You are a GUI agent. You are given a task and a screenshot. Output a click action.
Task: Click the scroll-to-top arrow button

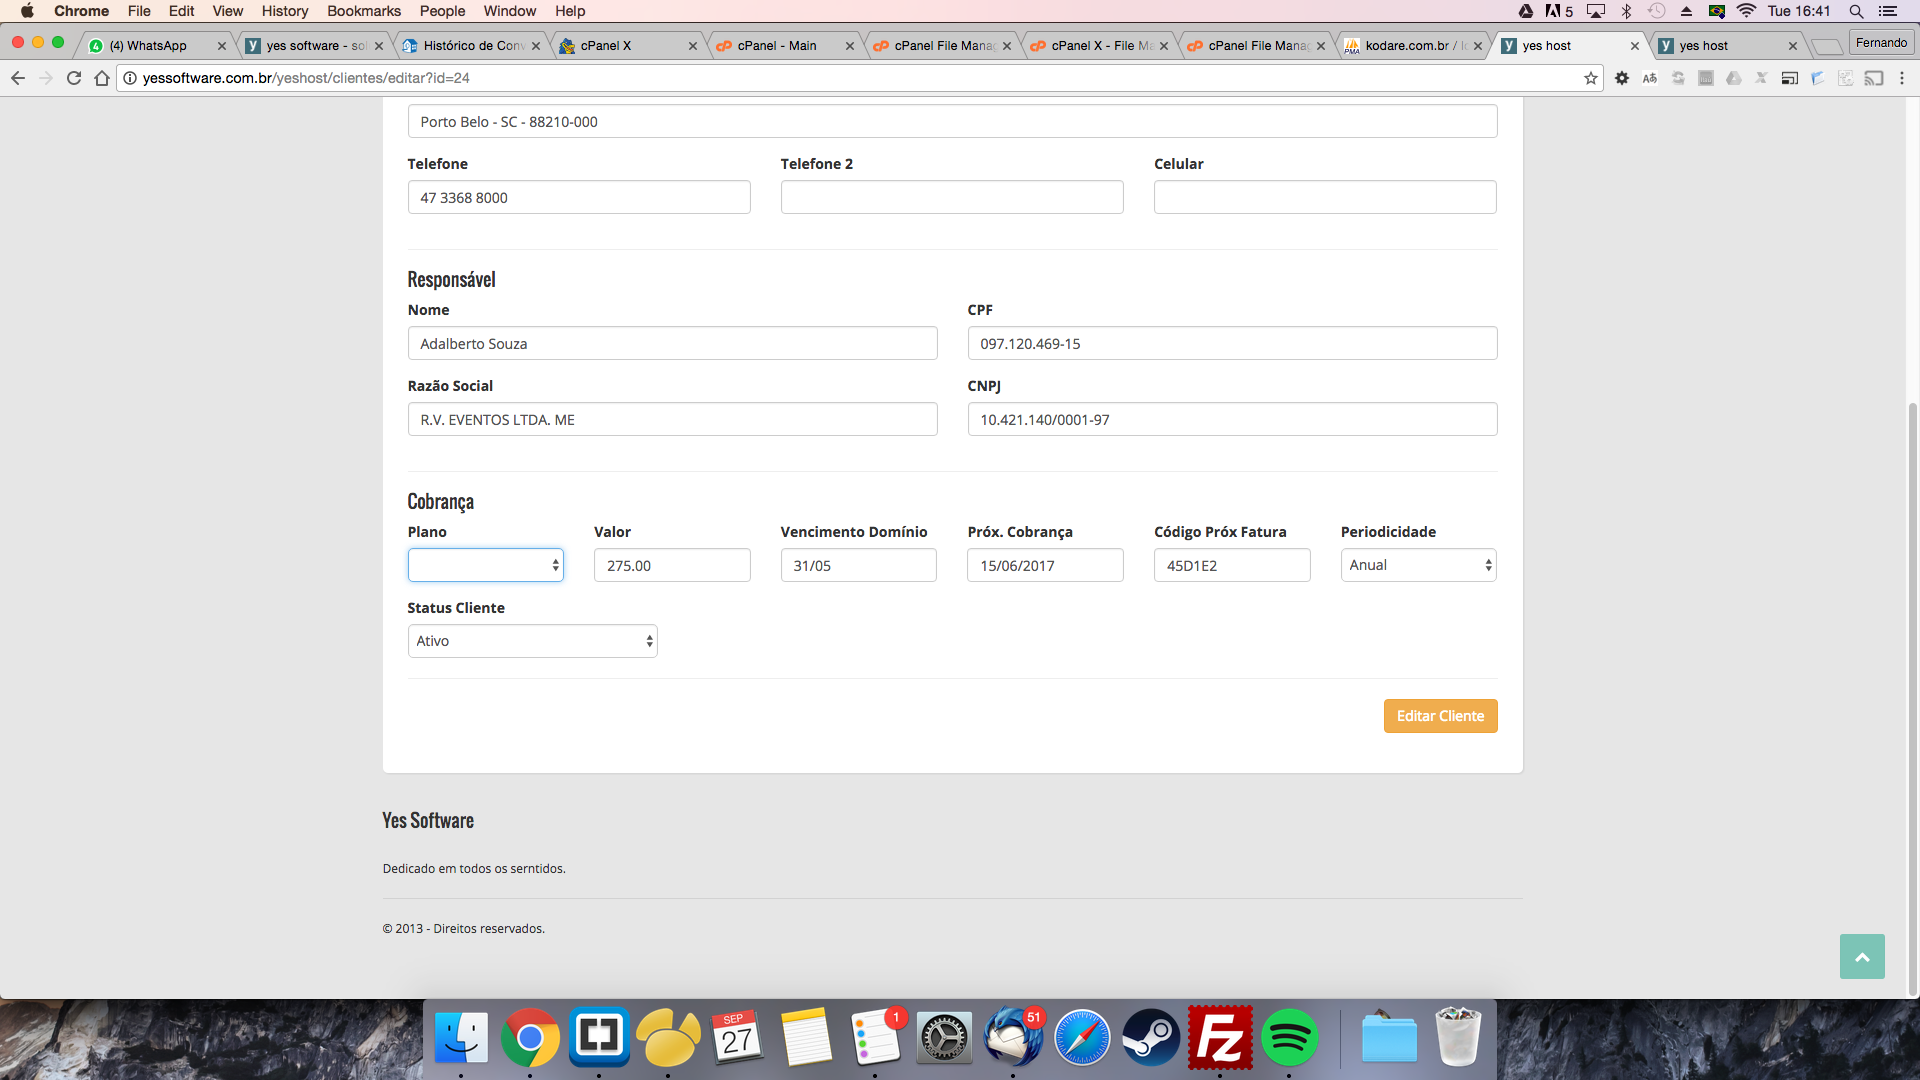(x=1861, y=957)
